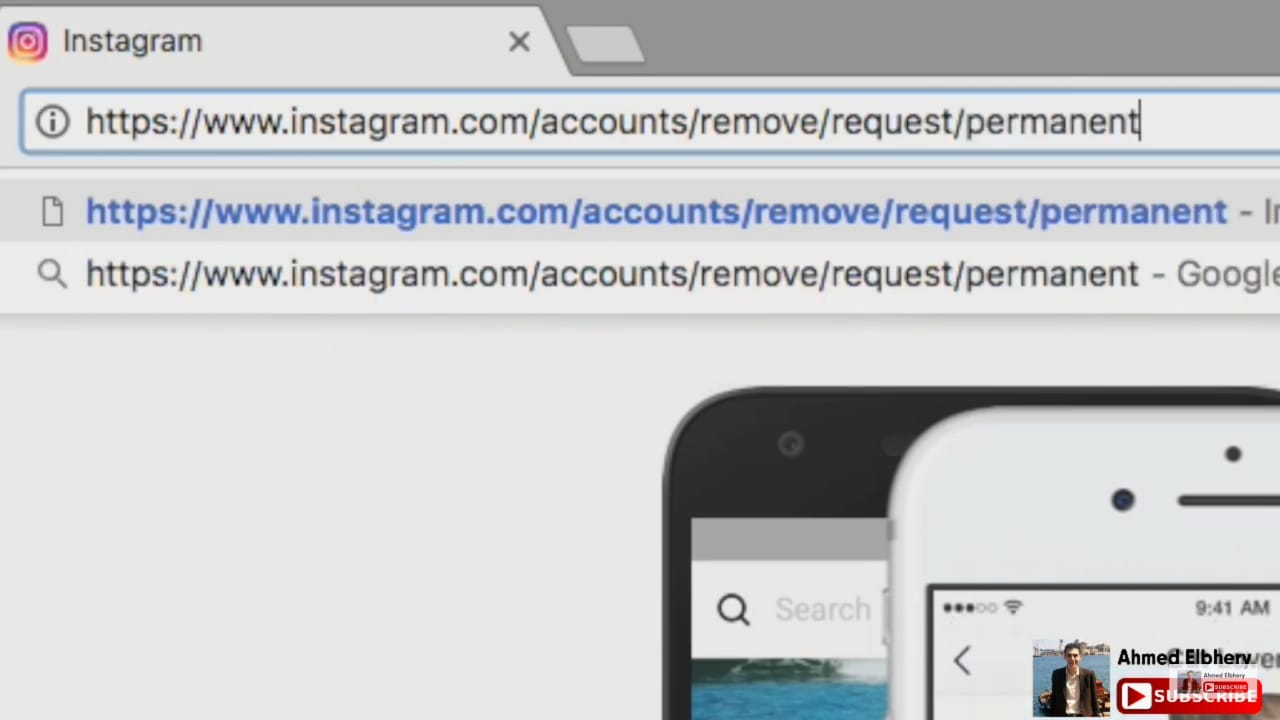The height and width of the screenshot is (720, 1280).
Task: Click the Wi-Fi signal icon on white phone
Action: coord(1013,607)
